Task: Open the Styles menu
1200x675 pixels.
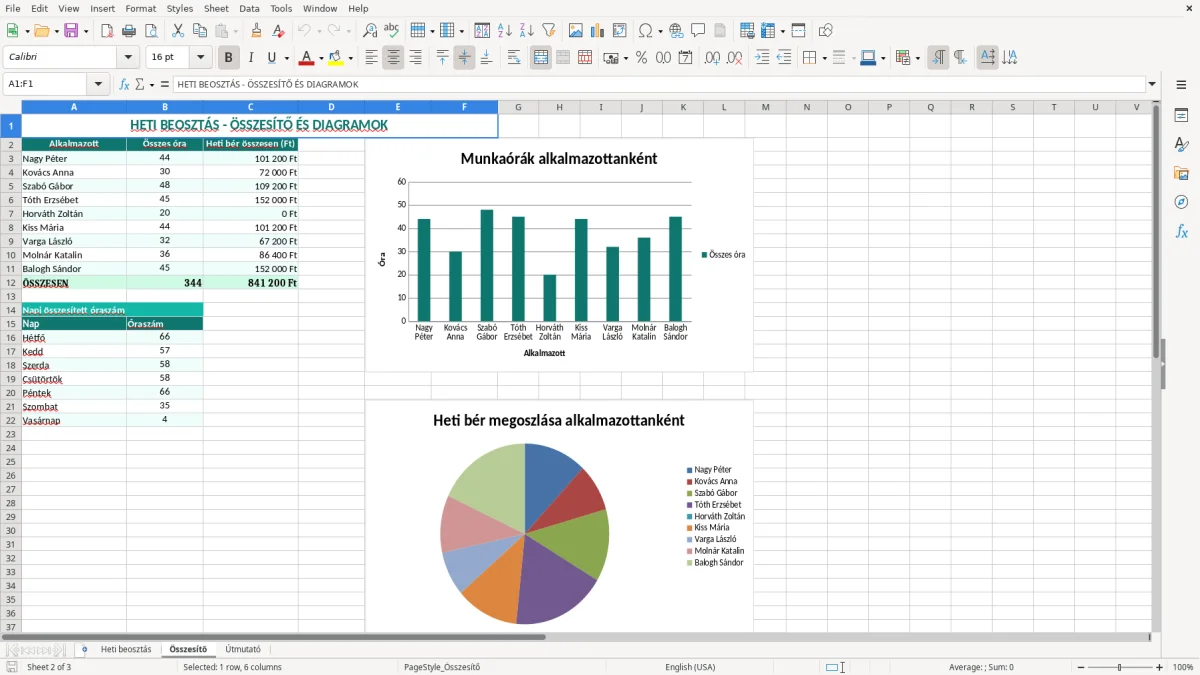Action: 180,8
